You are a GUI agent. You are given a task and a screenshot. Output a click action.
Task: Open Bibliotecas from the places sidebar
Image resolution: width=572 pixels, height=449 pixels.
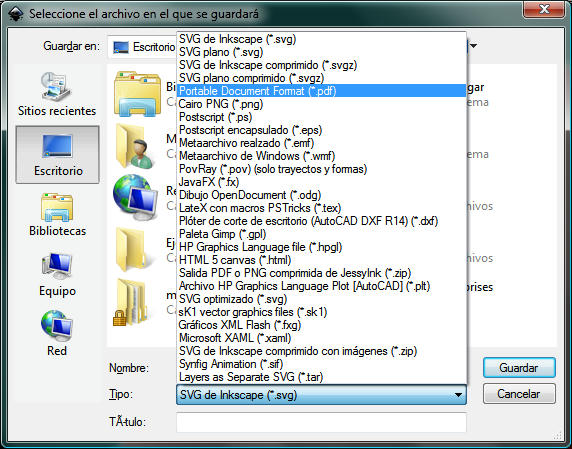click(57, 215)
